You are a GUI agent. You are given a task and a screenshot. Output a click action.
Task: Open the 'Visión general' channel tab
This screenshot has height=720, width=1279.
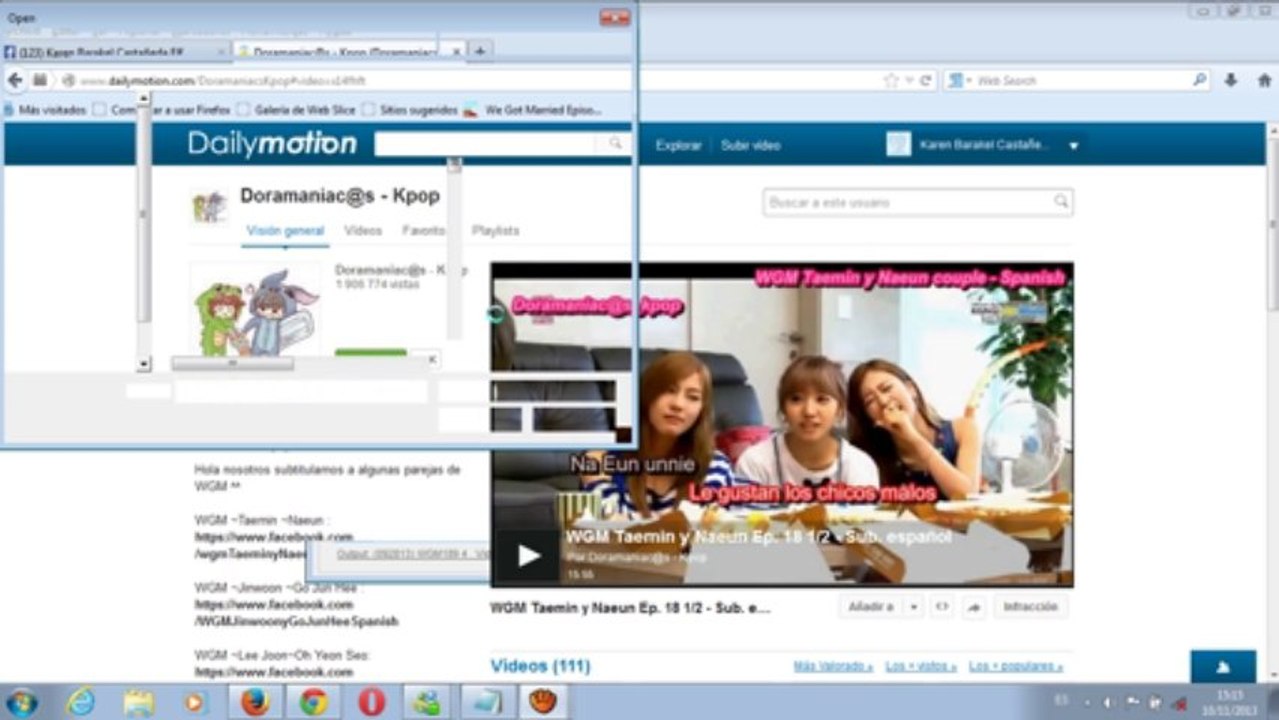(285, 231)
